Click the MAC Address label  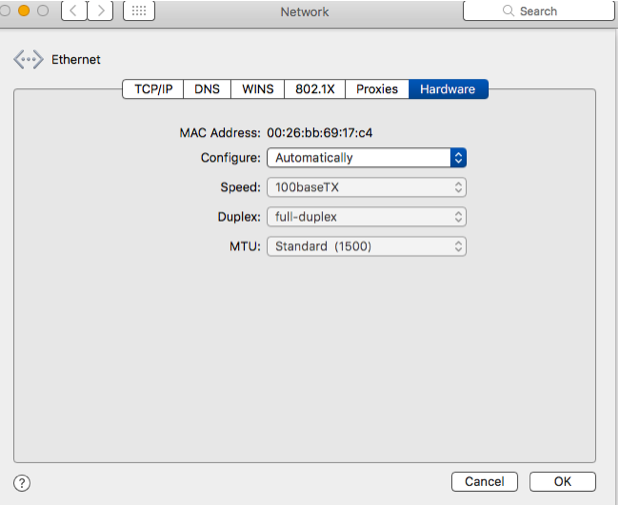(220, 133)
